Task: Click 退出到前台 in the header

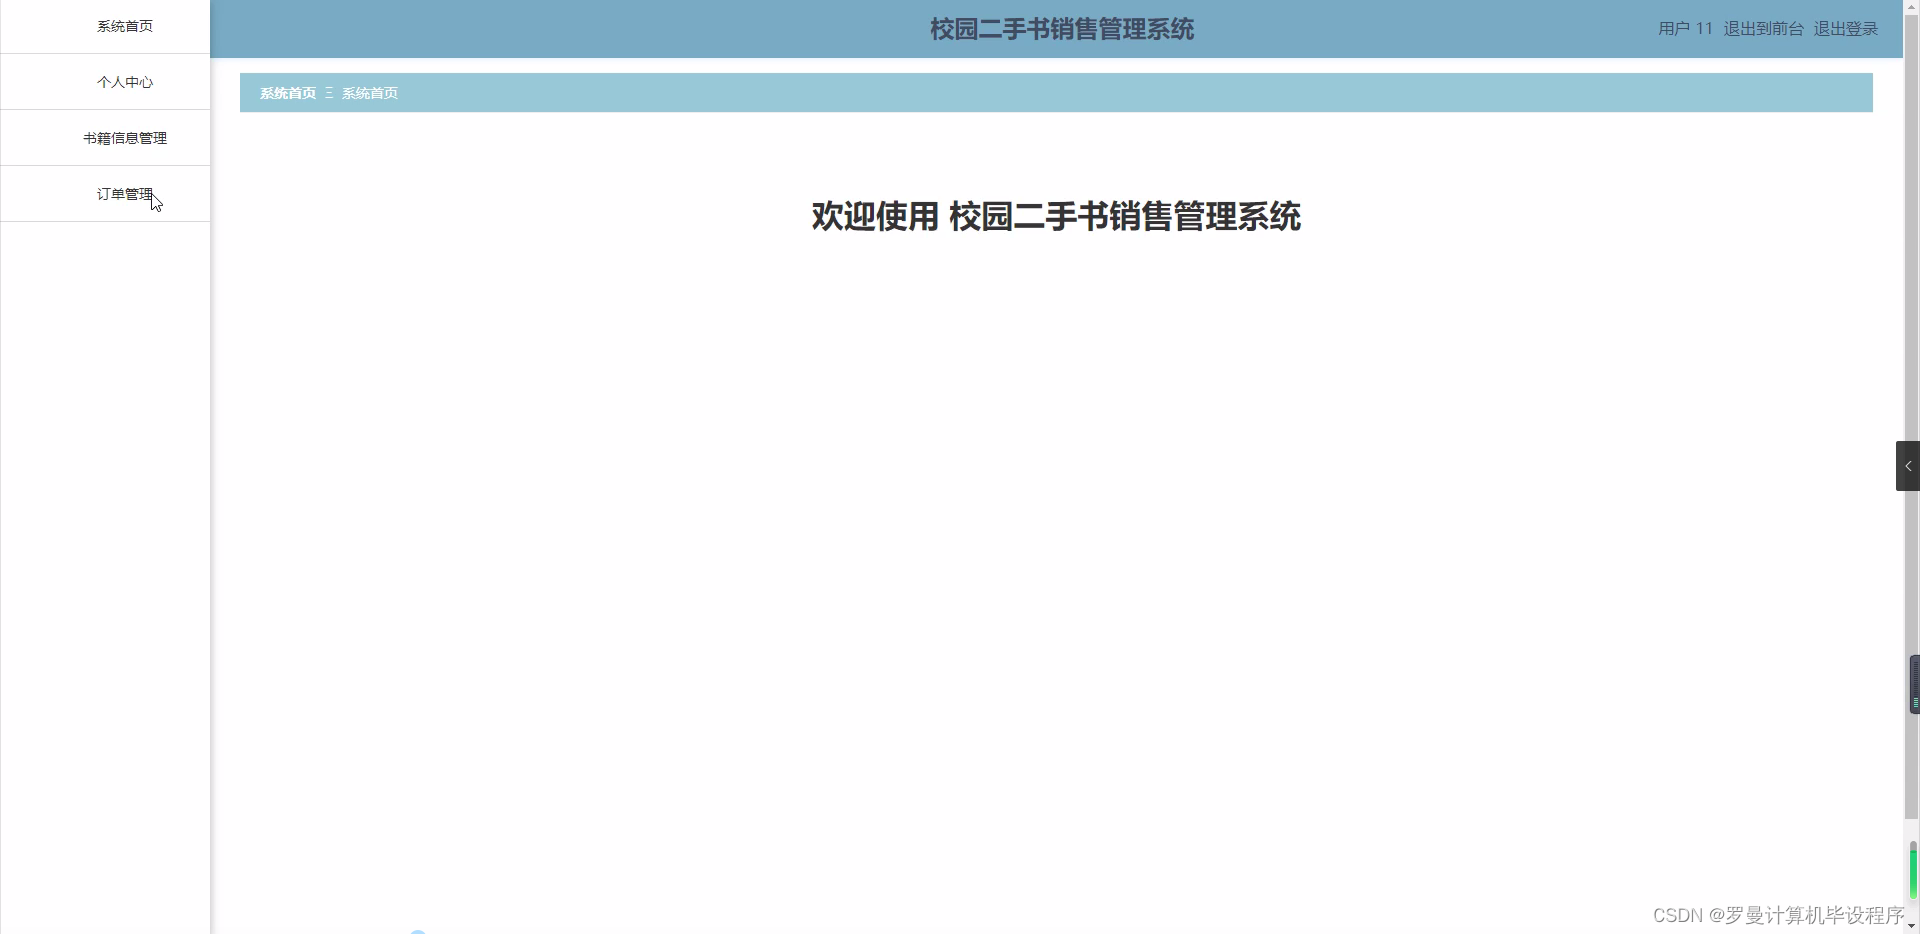Action: click(x=1765, y=28)
